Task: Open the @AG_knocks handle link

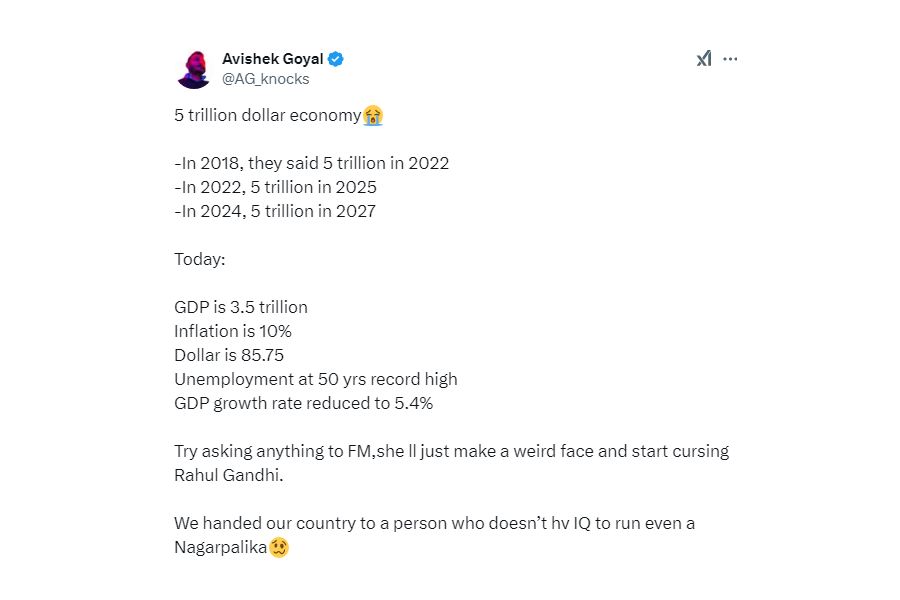Action: tap(265, 79)
